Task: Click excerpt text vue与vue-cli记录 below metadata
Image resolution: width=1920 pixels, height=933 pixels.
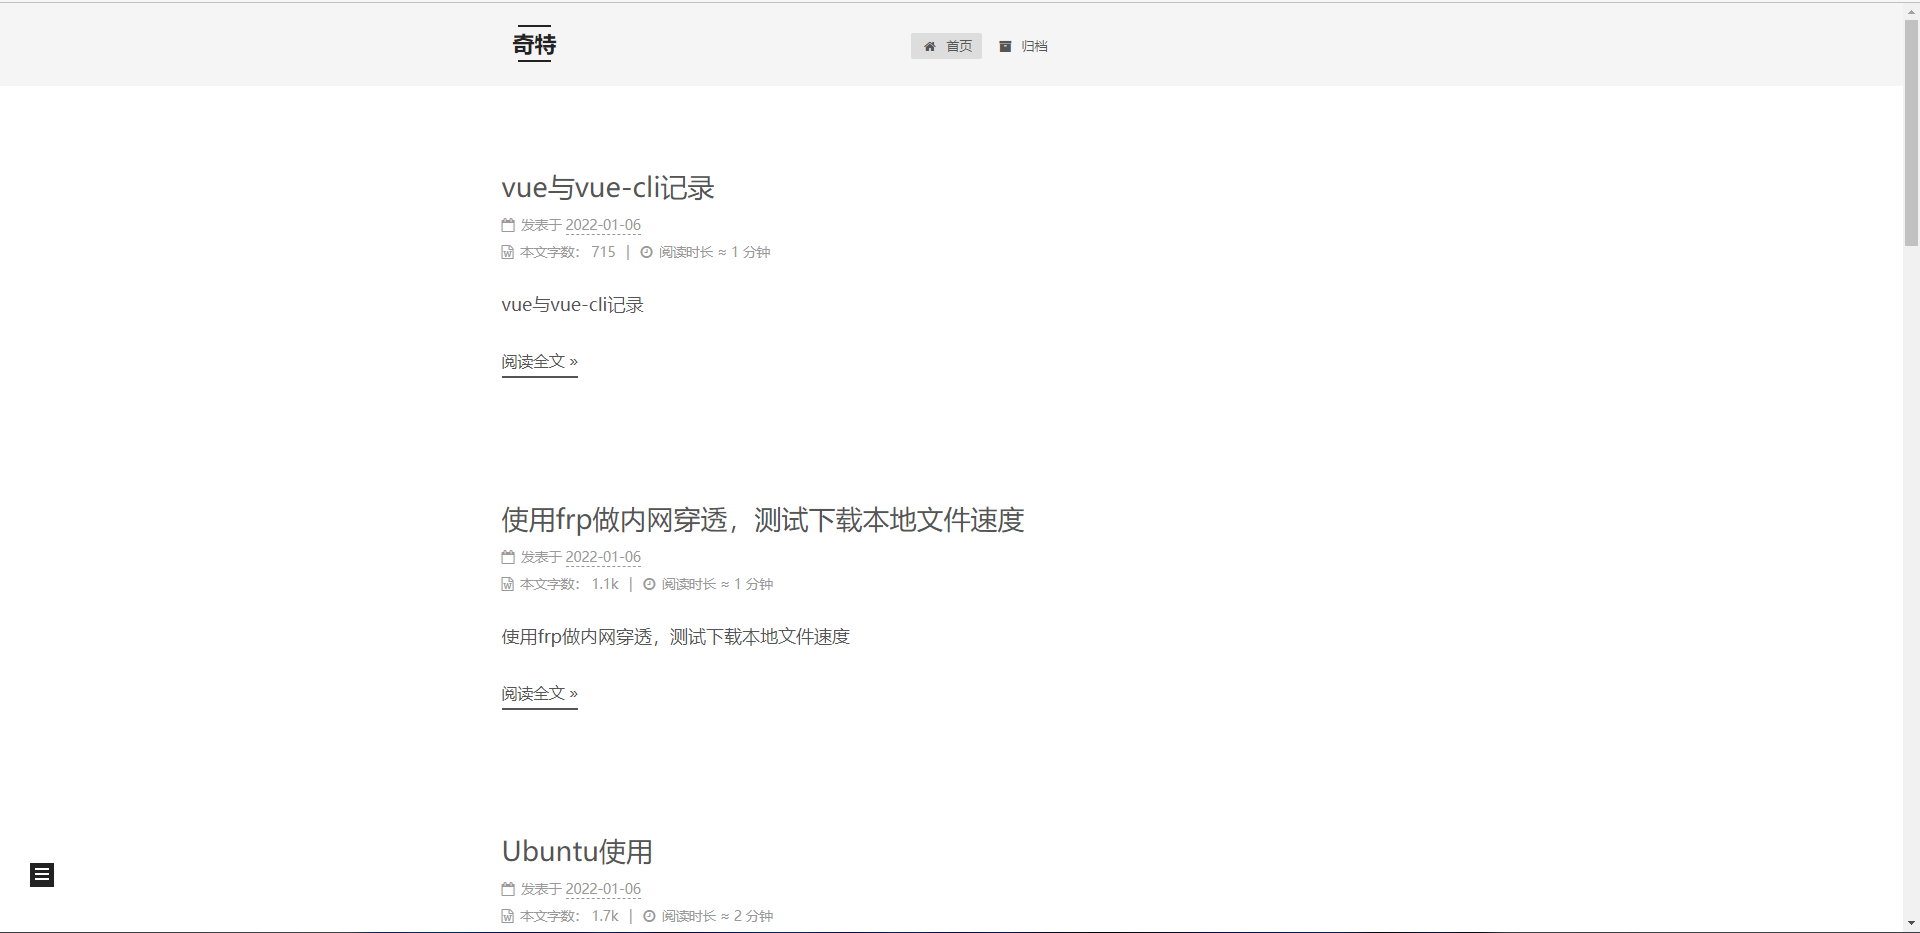Action: pos(573,305)
